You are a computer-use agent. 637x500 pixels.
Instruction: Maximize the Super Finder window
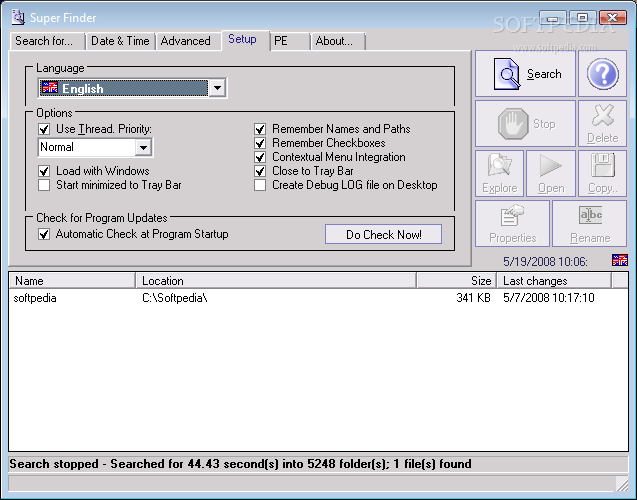coord(582,18)
